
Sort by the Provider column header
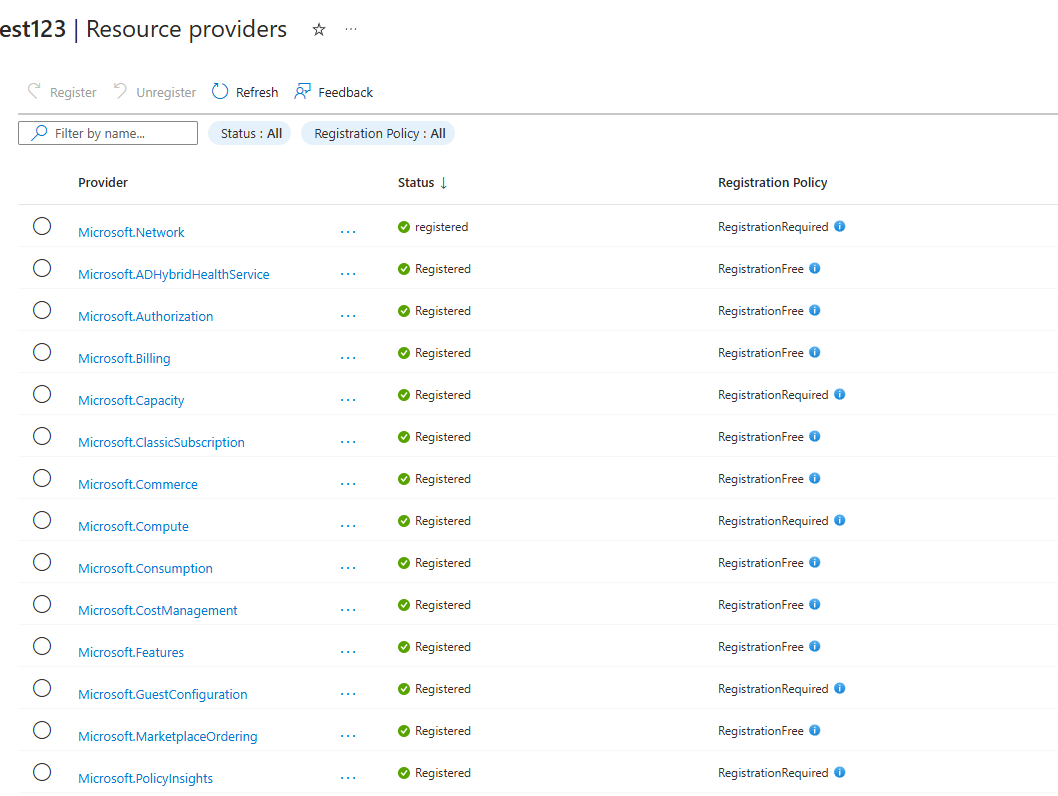click(103, 183)
